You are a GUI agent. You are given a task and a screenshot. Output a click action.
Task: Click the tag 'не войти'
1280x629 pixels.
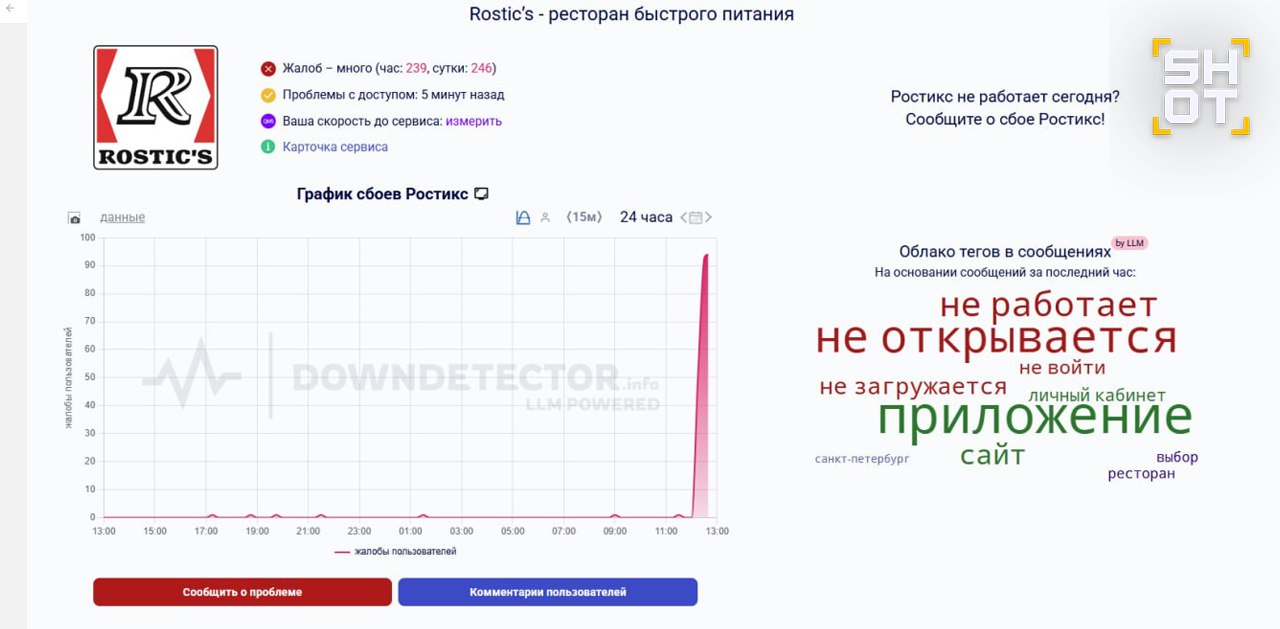pos(1062,367)
